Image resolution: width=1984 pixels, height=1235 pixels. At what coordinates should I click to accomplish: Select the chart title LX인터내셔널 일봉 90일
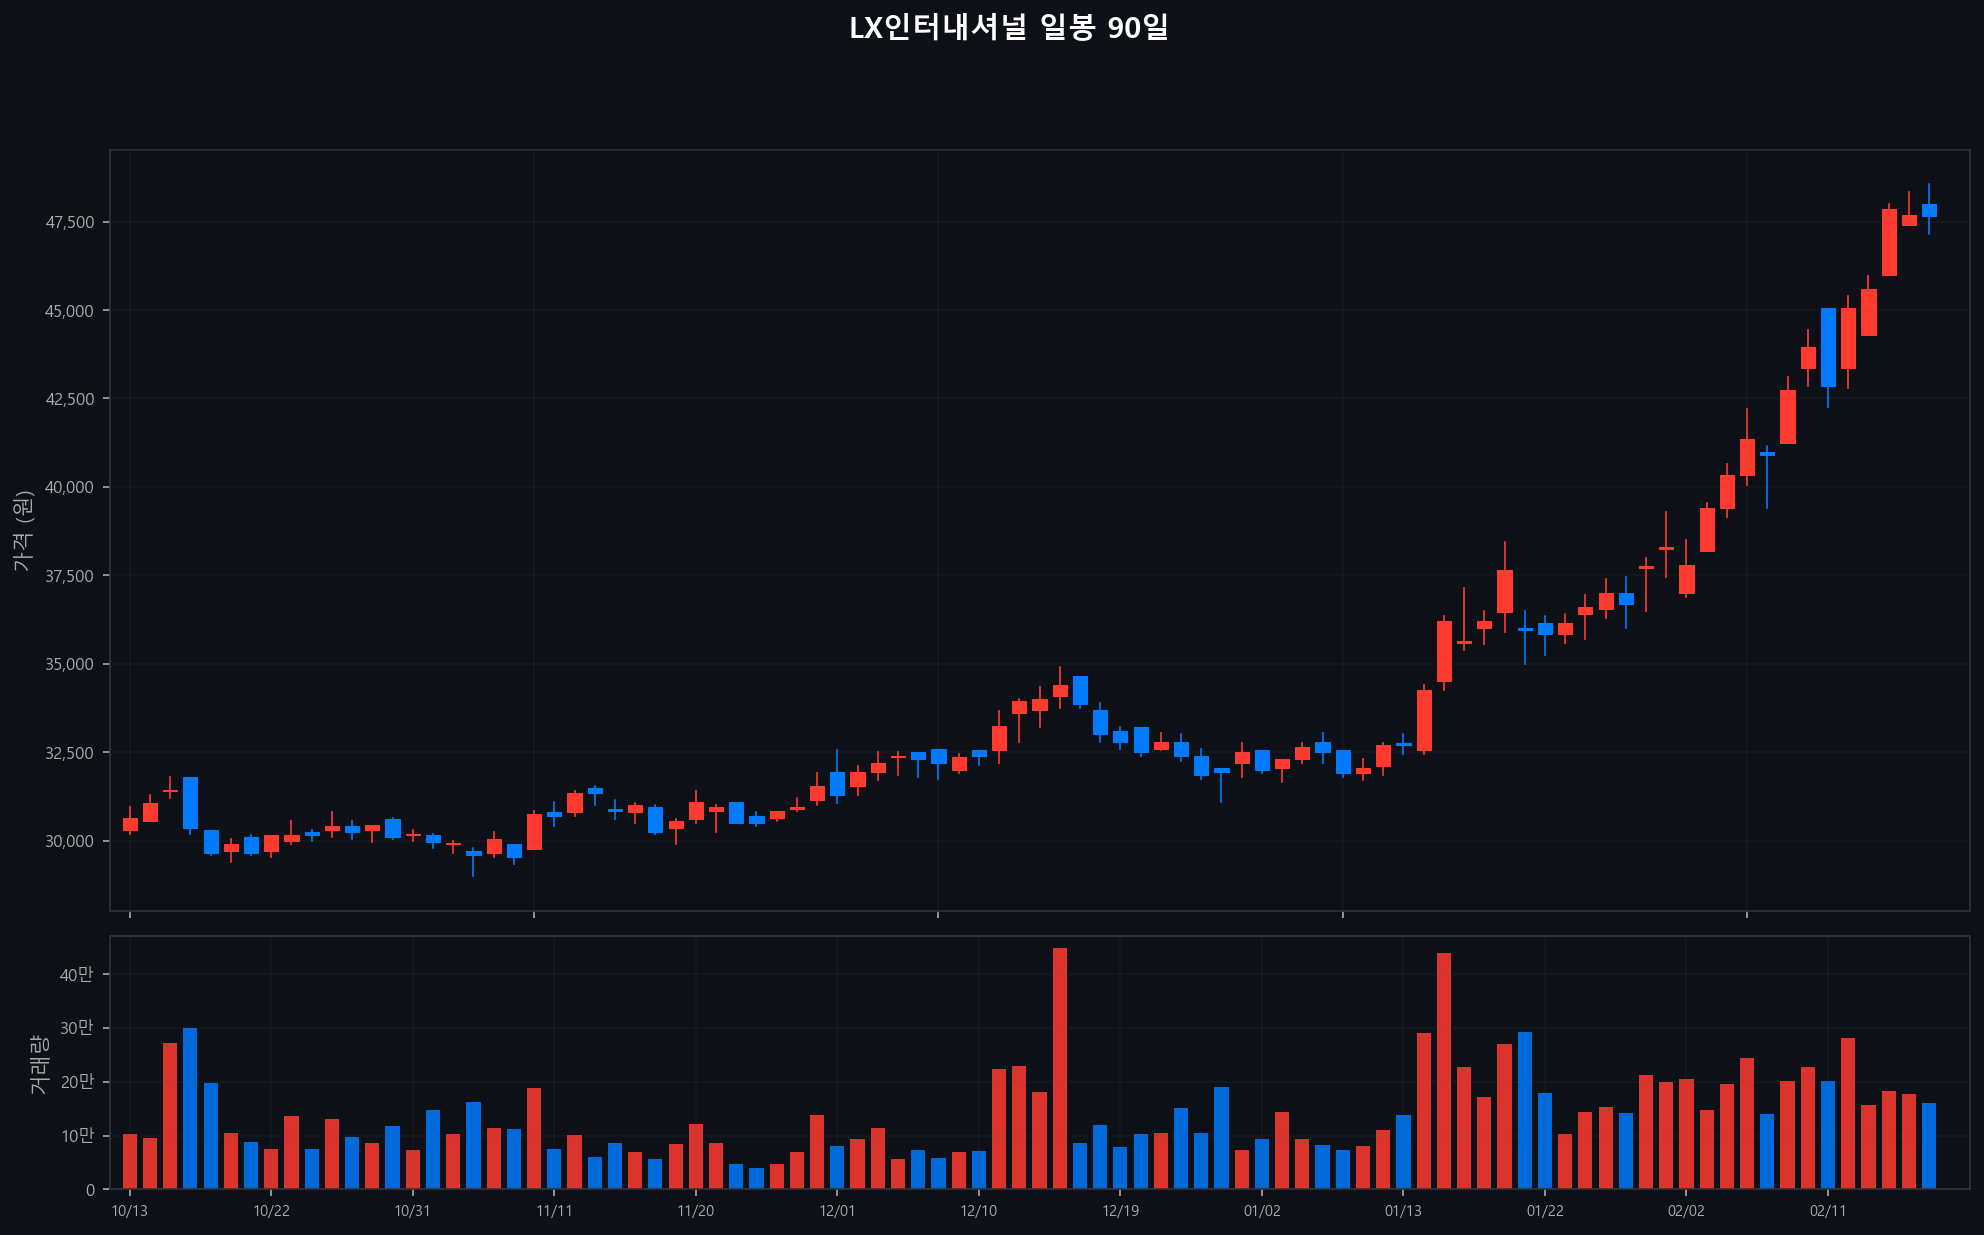pos(1012,31)
